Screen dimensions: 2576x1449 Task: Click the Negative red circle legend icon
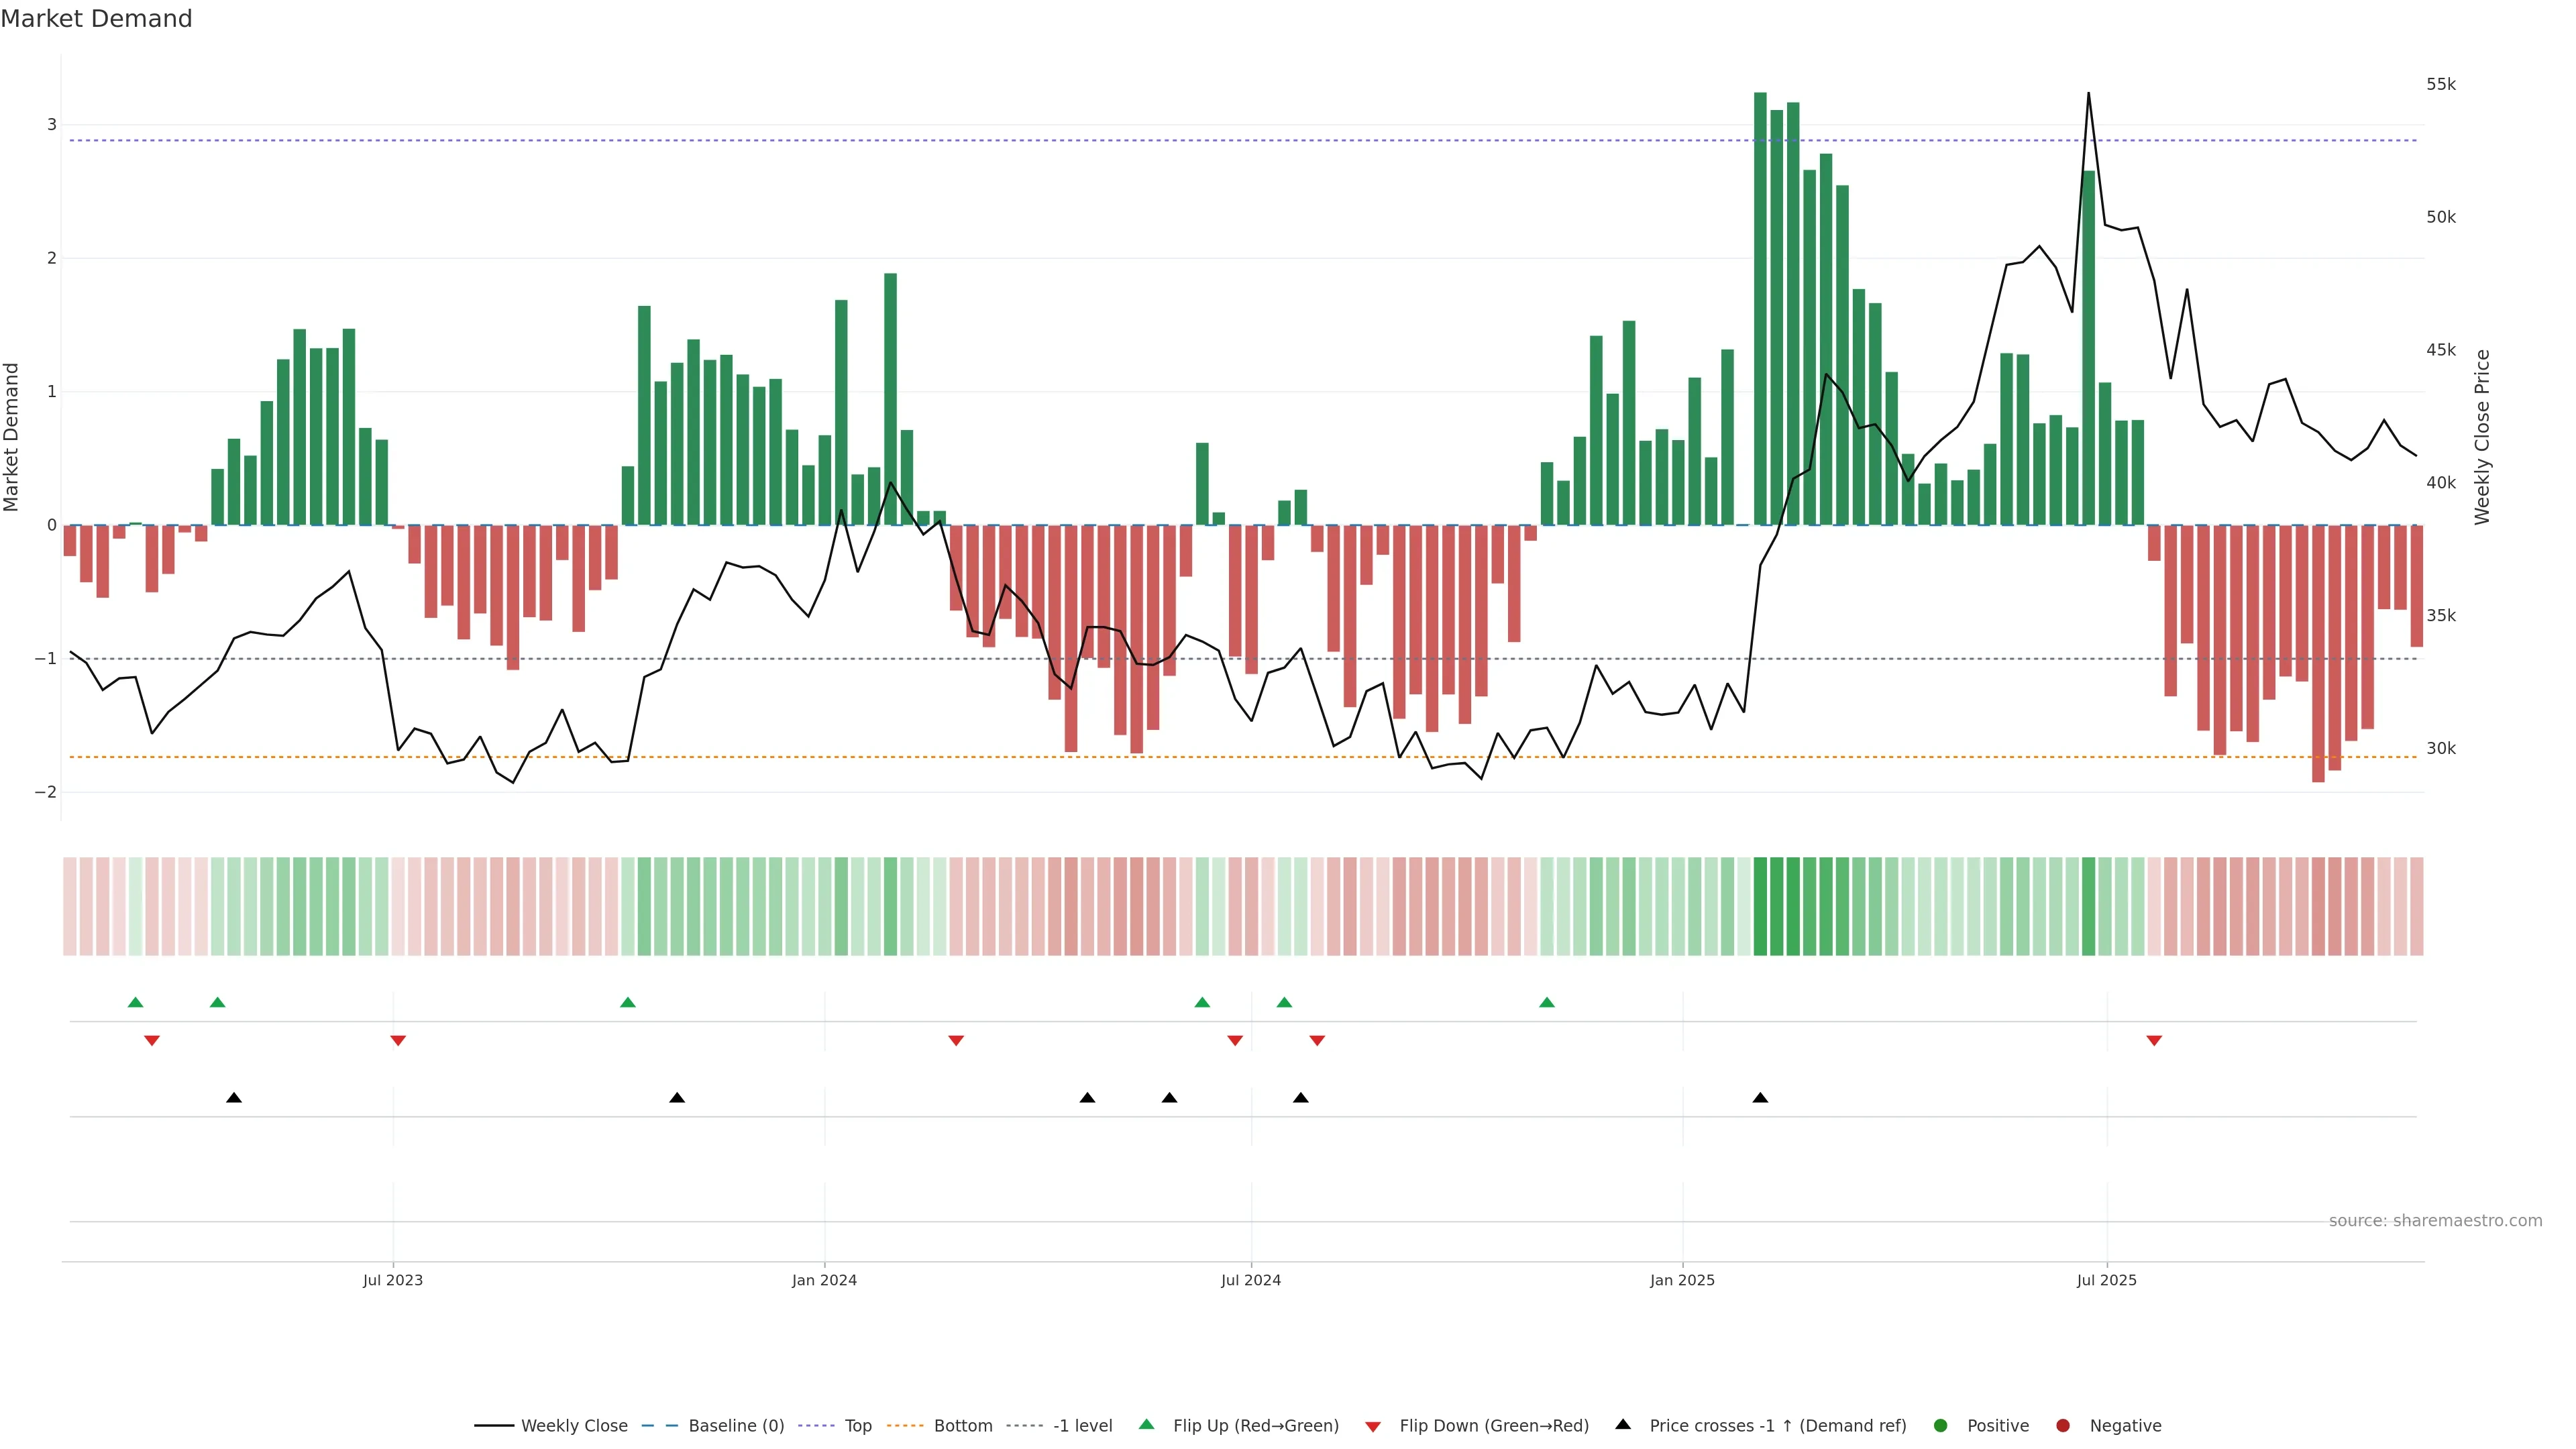(x=2063, y=1426)
